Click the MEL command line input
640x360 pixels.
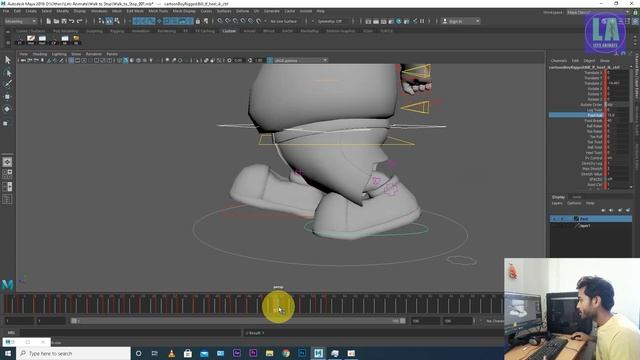pyautogui.click(x=131, y=333)
